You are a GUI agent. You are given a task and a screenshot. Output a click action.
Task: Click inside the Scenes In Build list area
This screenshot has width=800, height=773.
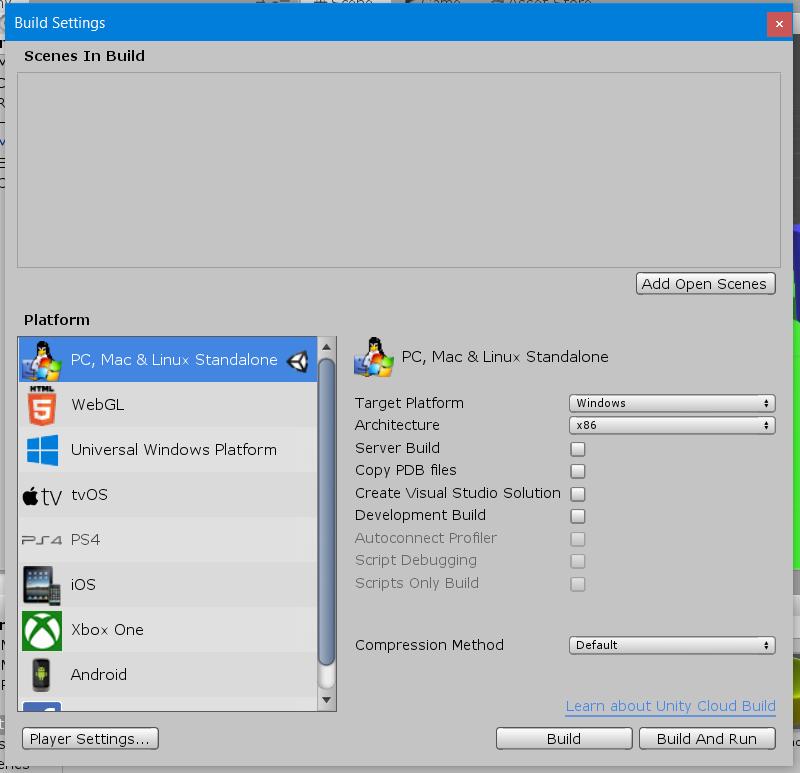tap(398, 170)
